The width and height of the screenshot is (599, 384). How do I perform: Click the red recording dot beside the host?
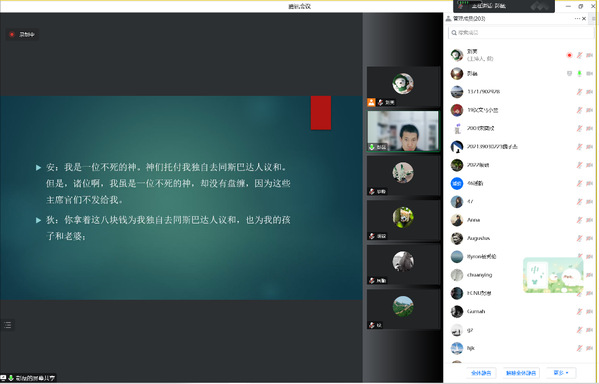(569, 55)
